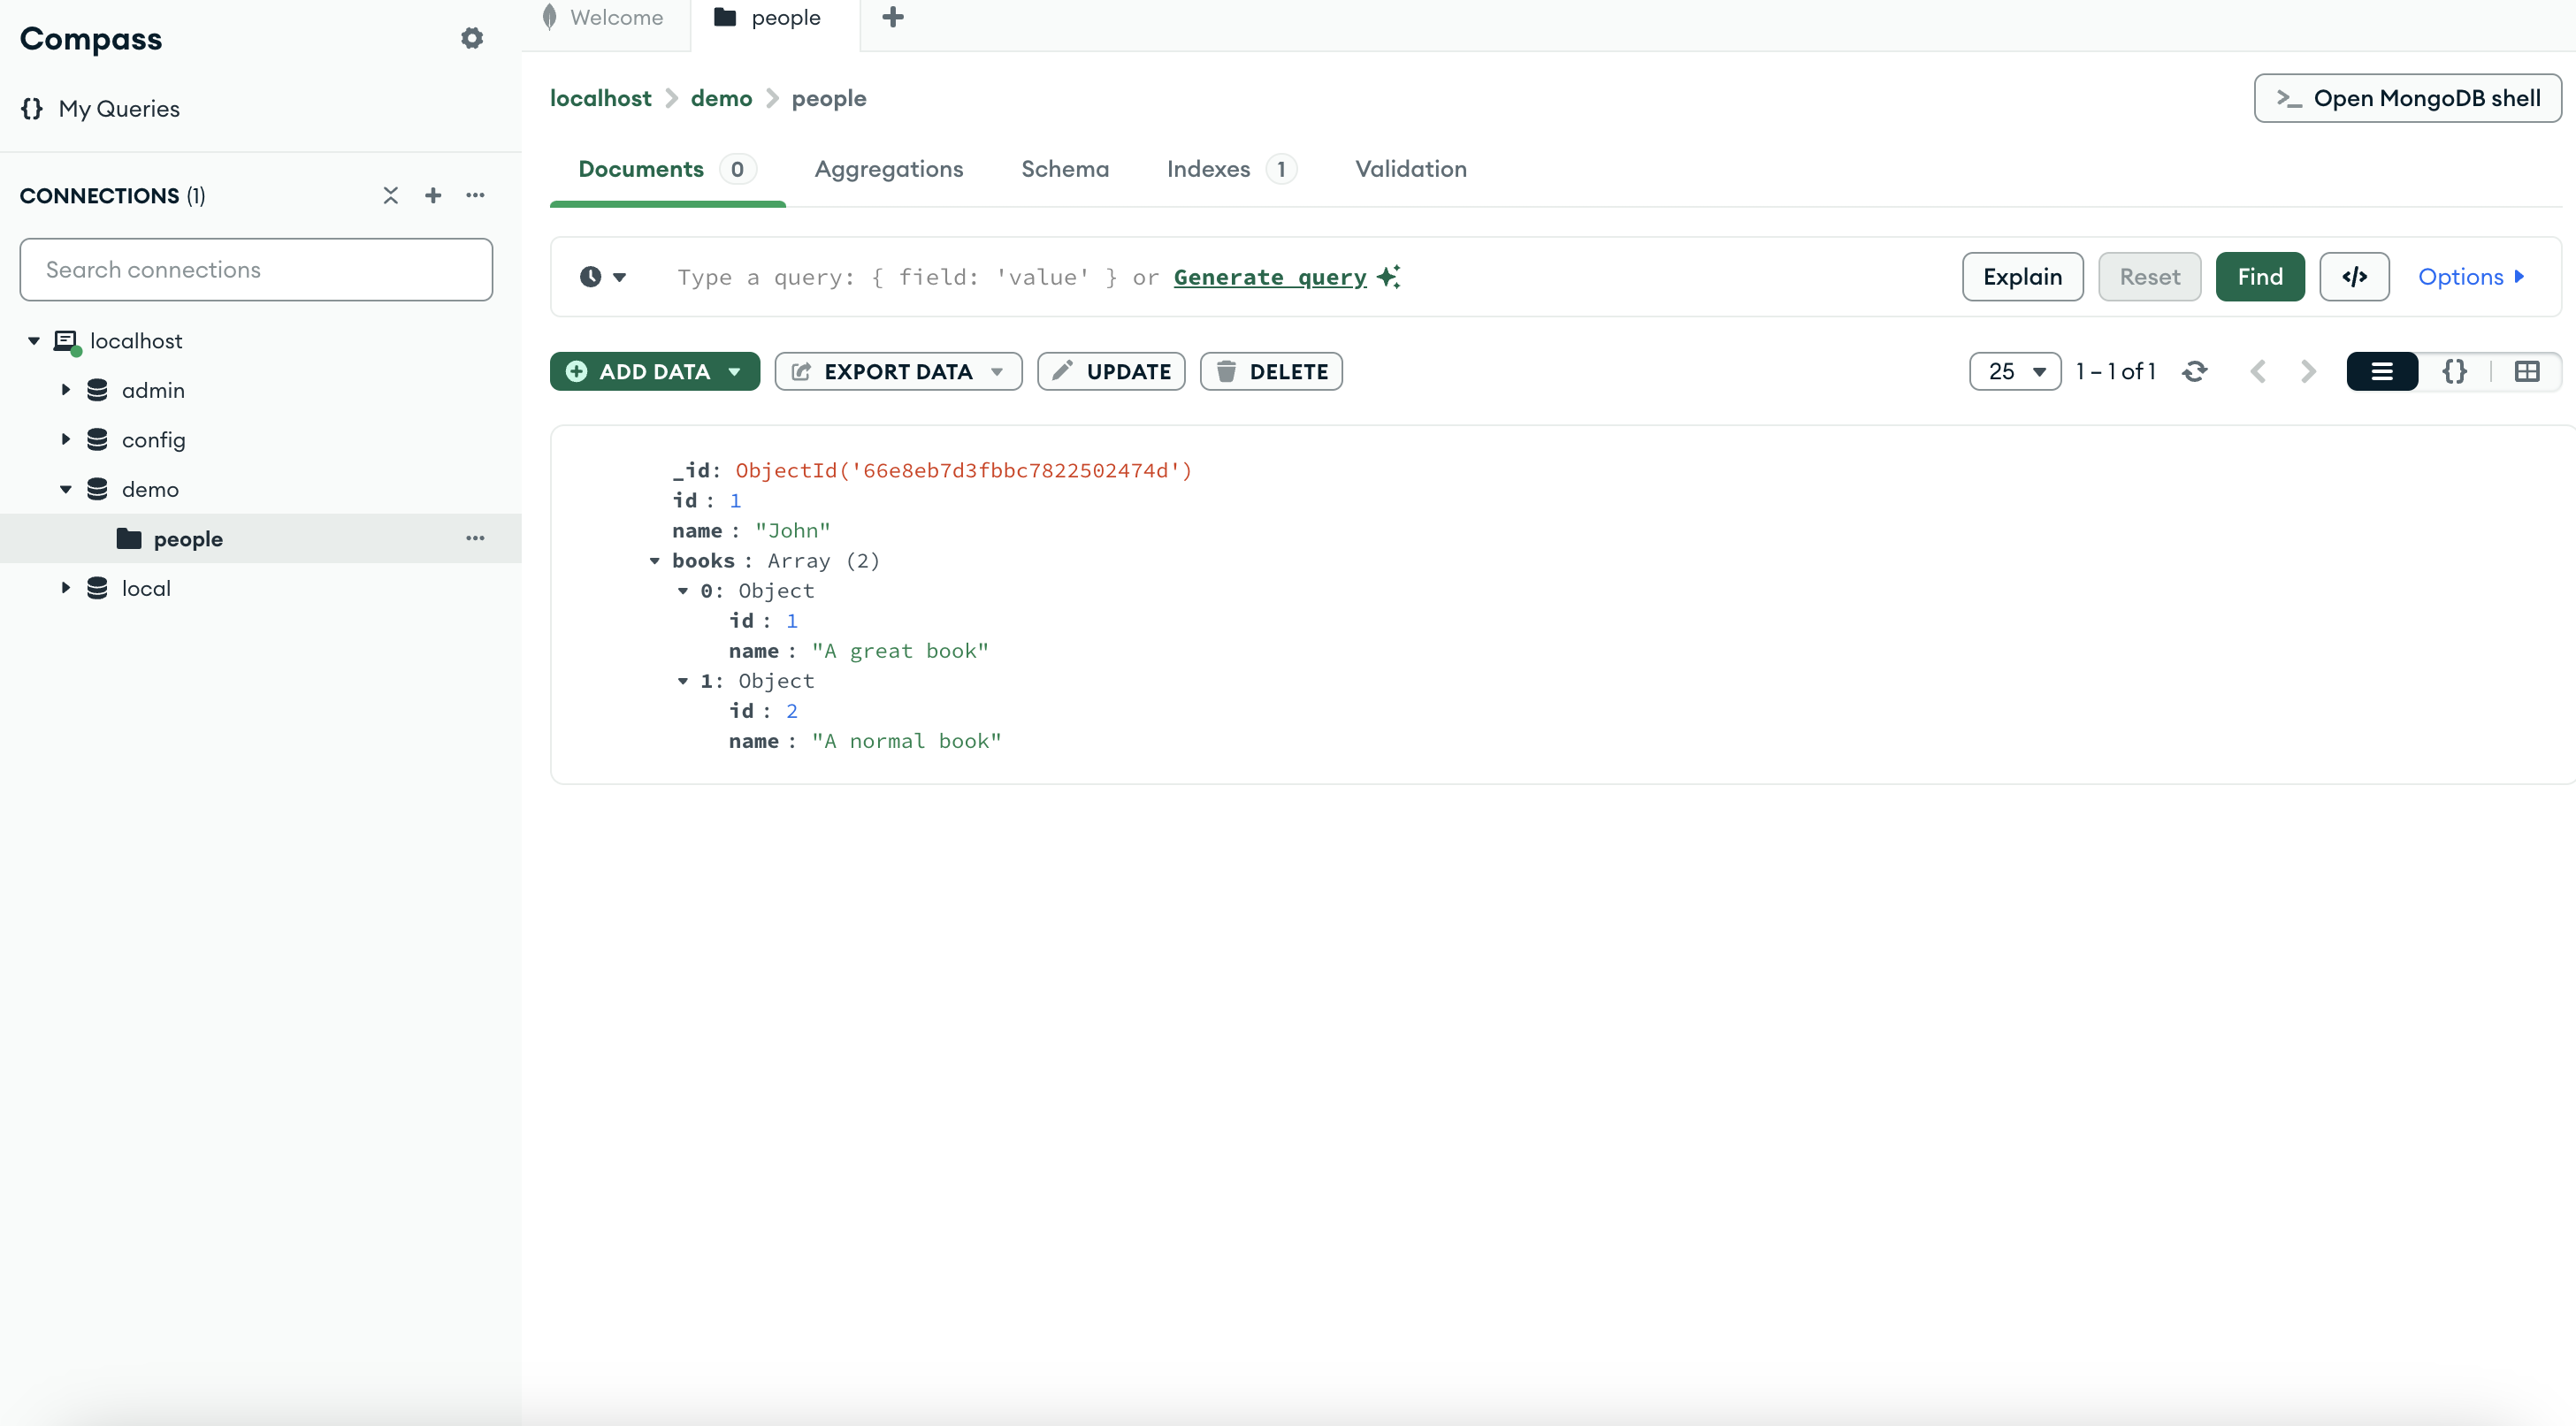2576x1426 pixels.
Task: Collapse the books array field
Action: [x=655, y=561]
